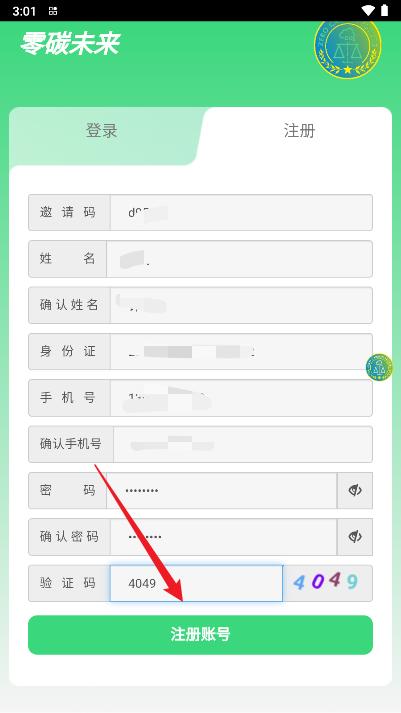
Task: Tap the round Zero Carbon logo badge at top
Action: click(348, 49)
